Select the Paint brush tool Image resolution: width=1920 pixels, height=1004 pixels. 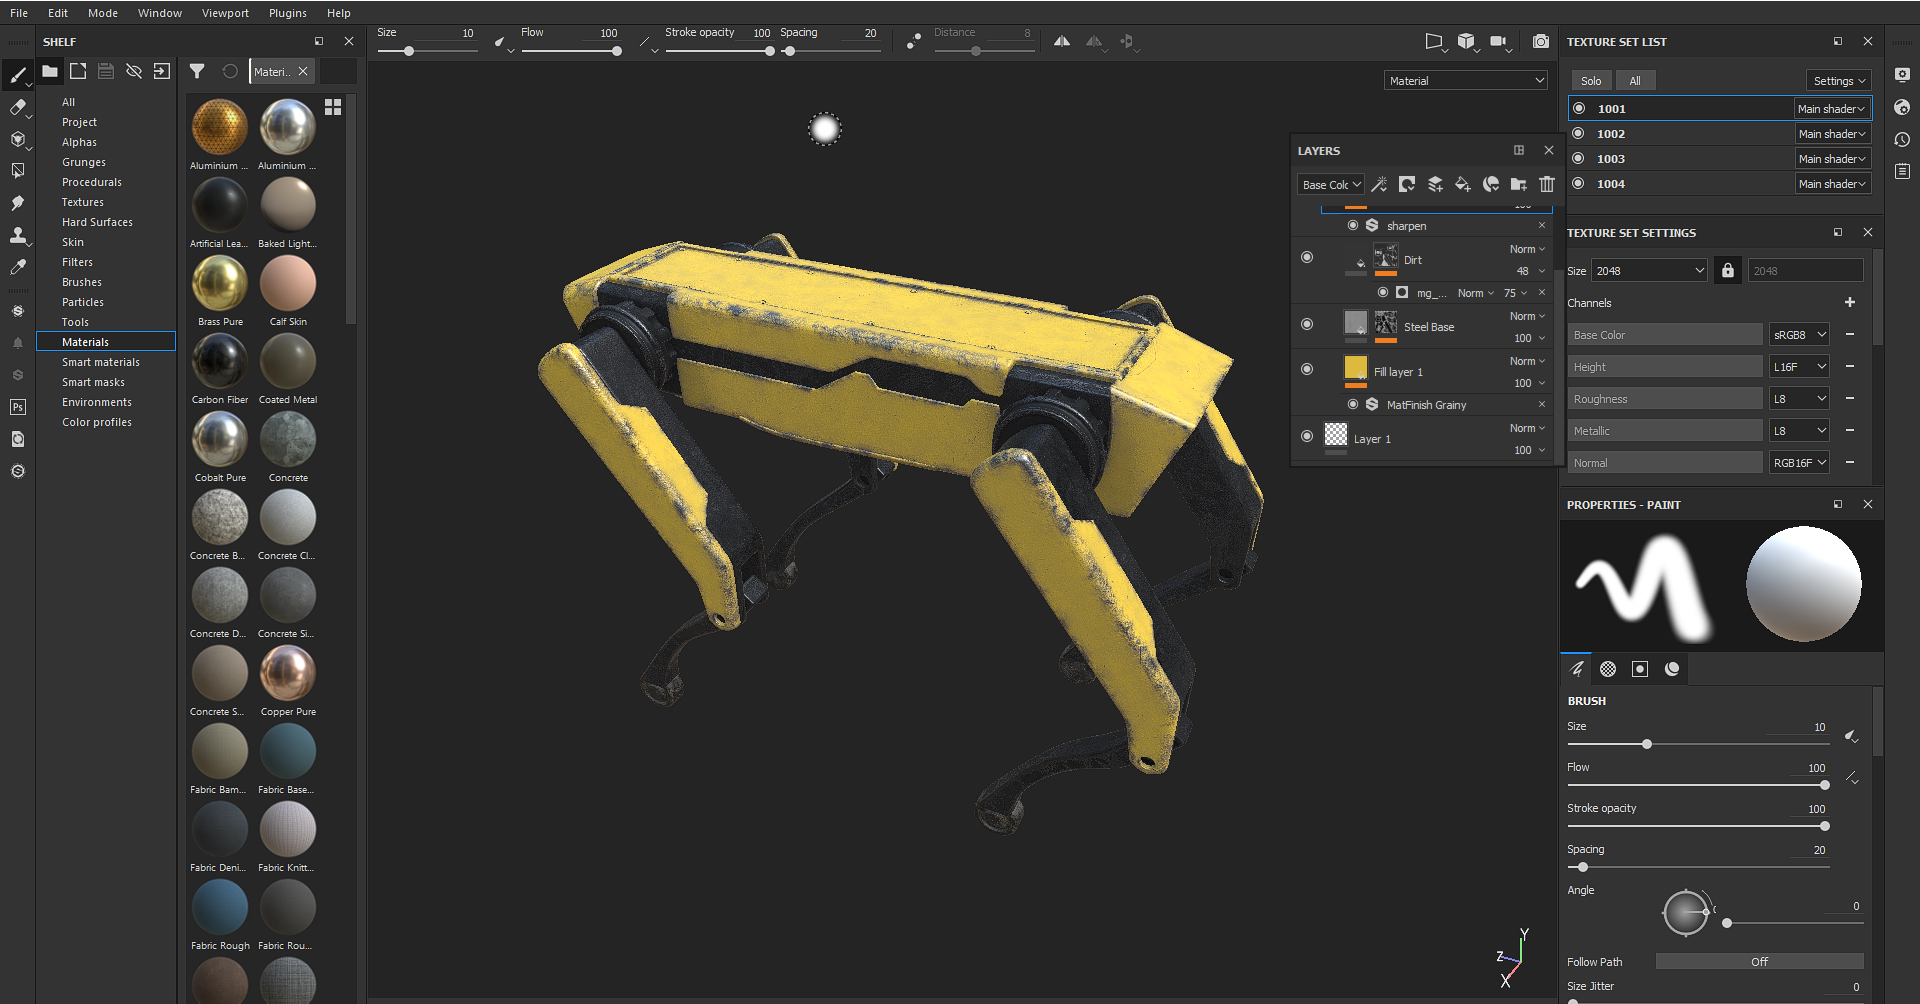click(x=18, y=75)
